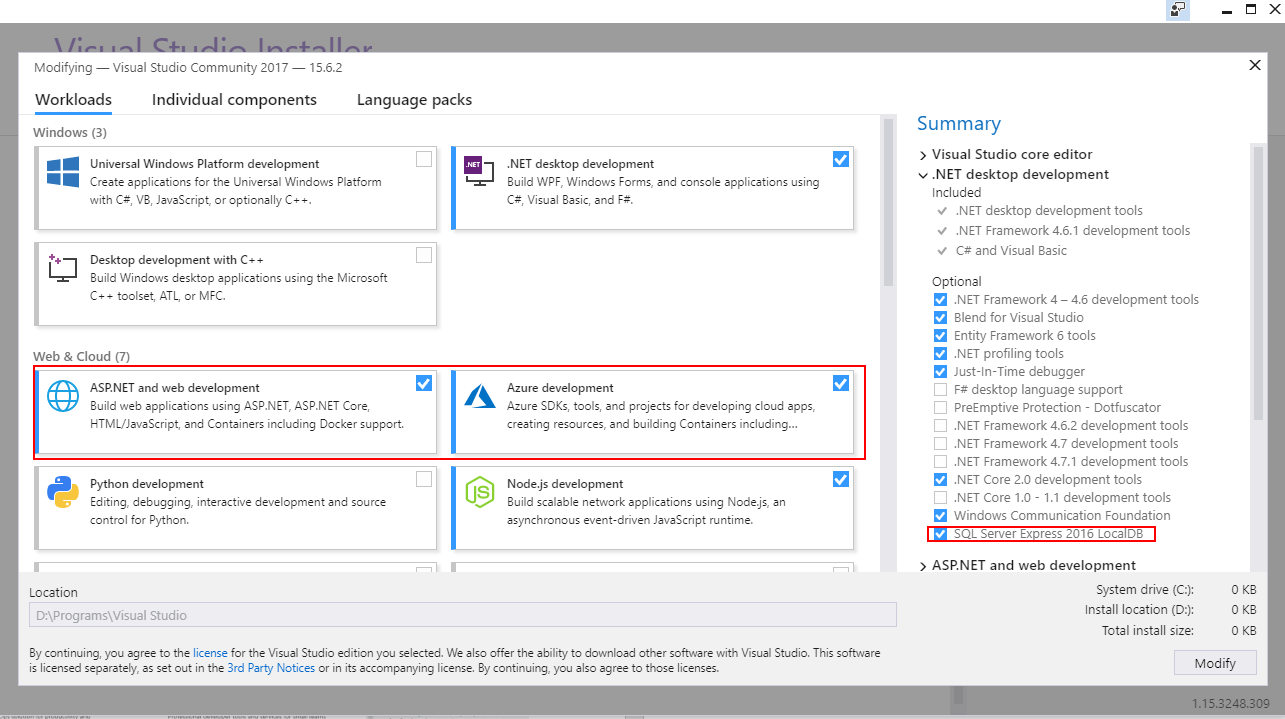Open the Language packs tab

click(414, 100)
